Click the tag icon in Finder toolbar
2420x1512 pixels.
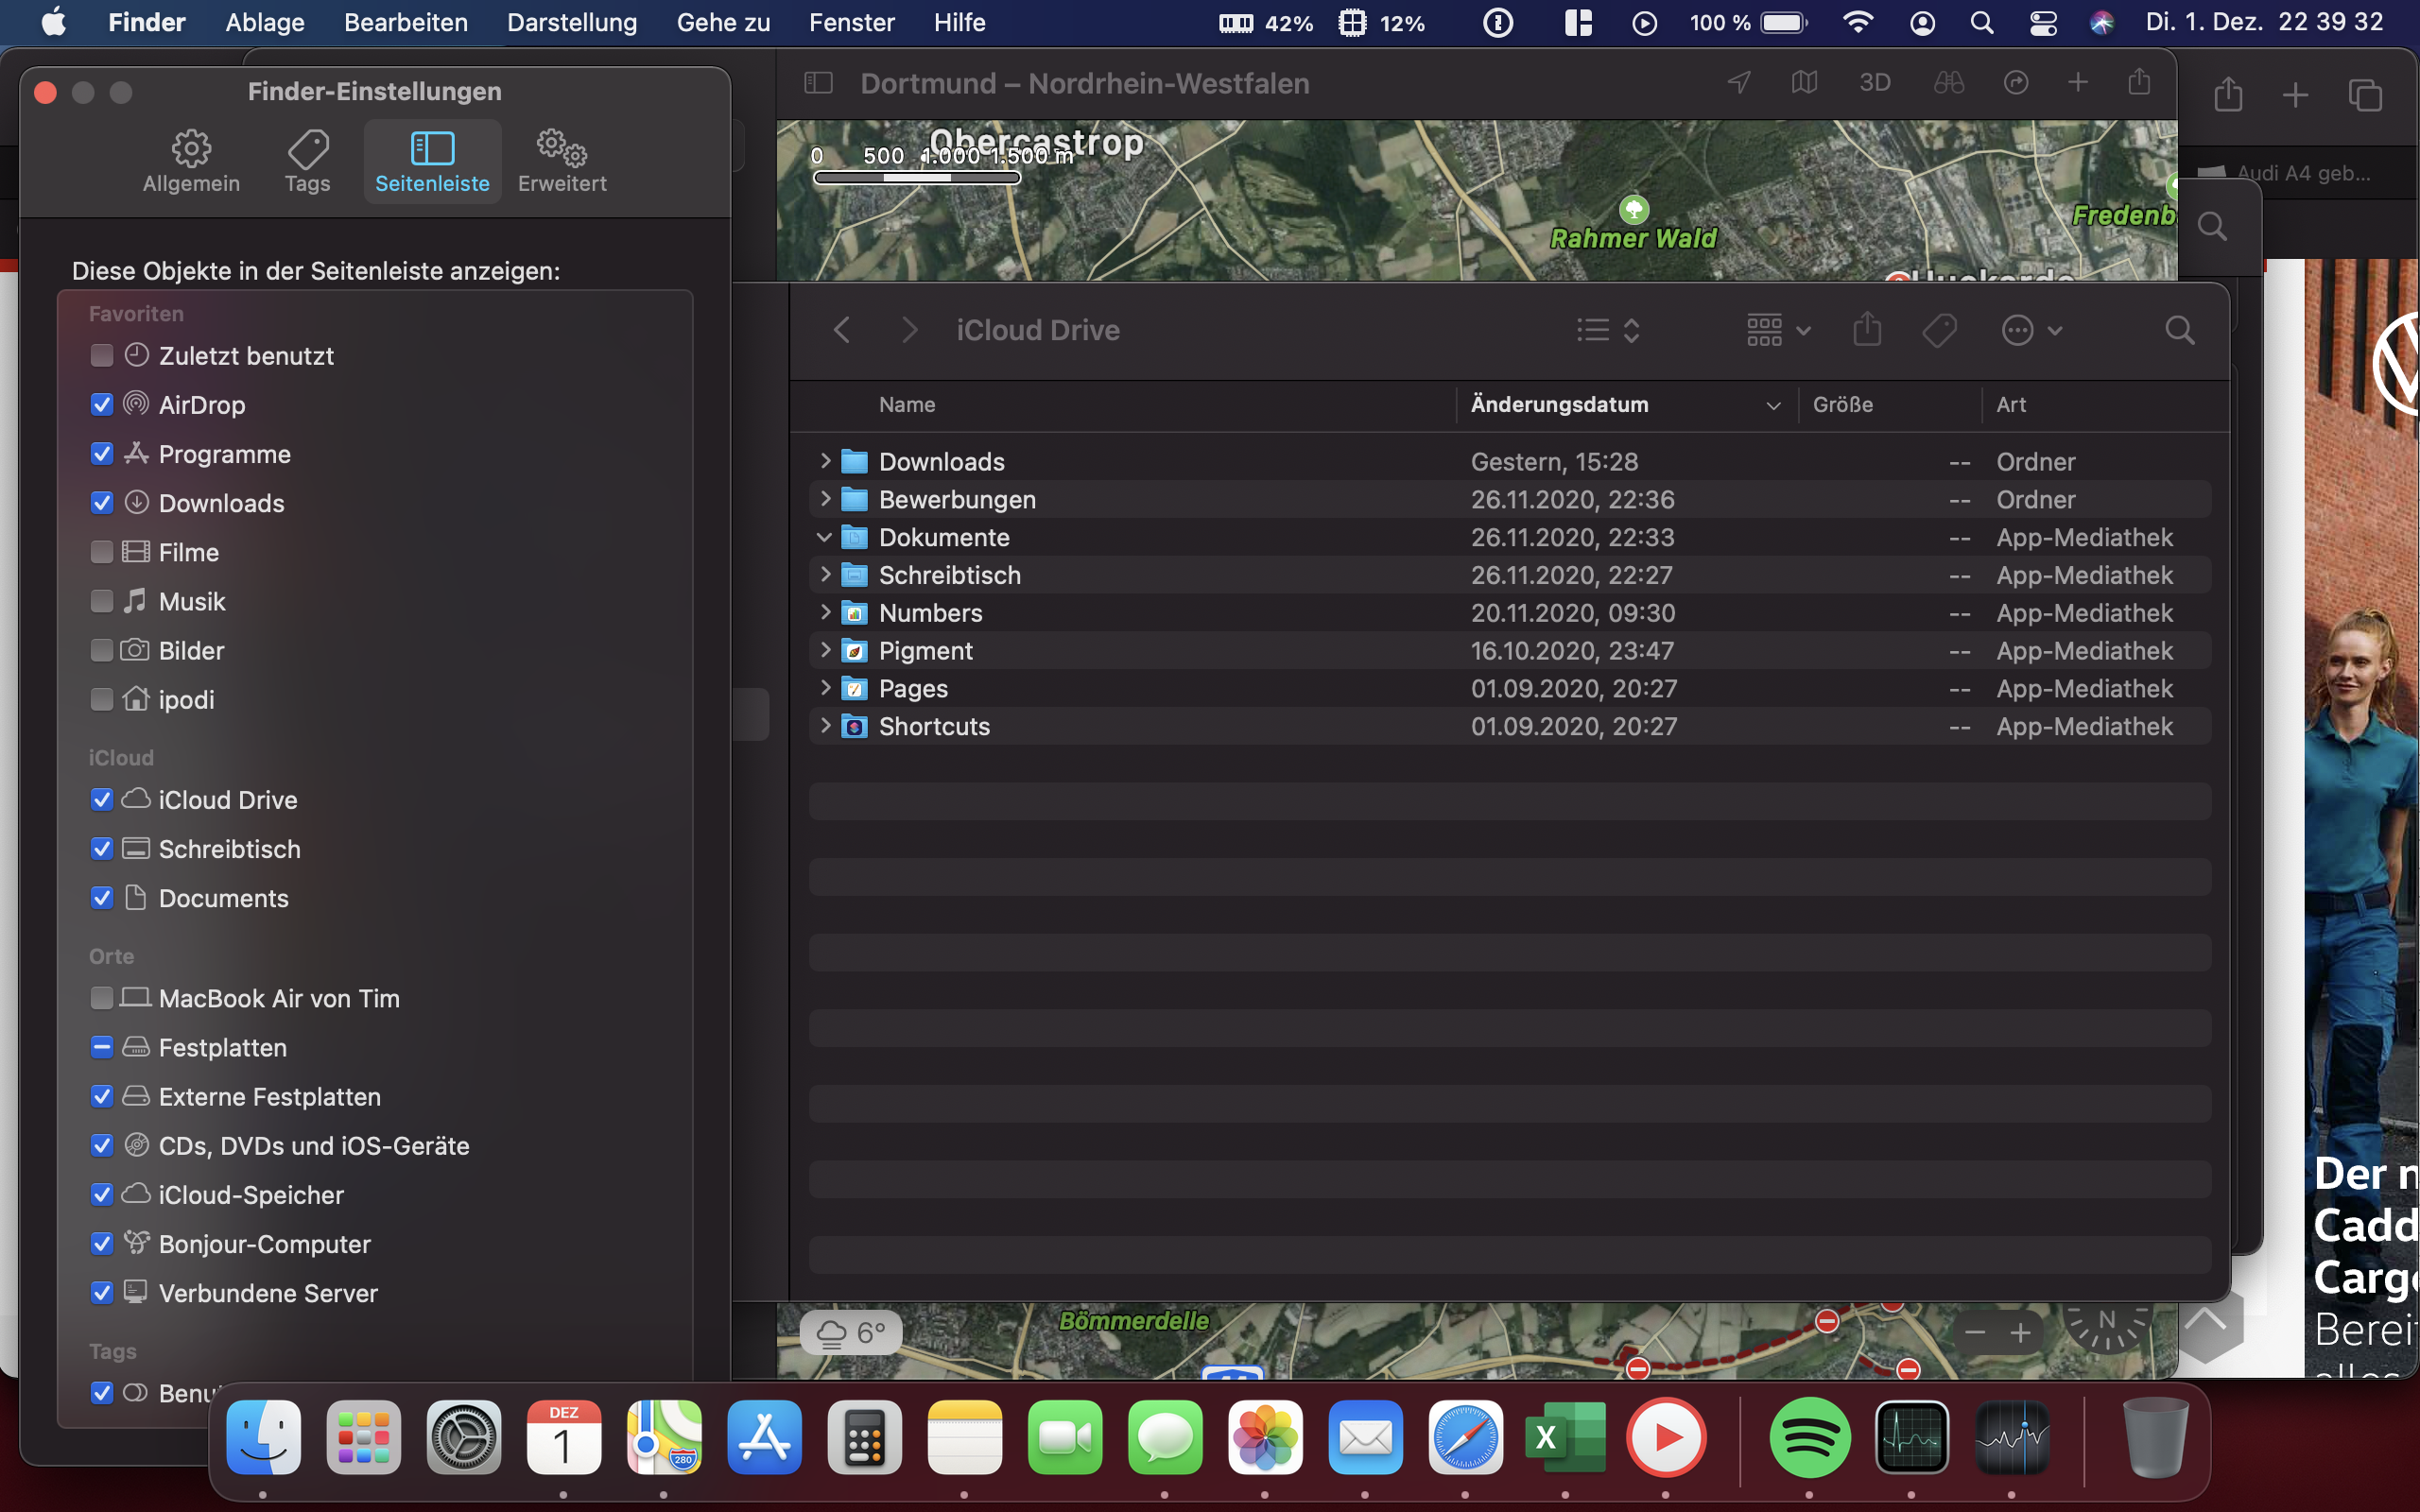pos(1939,330)
